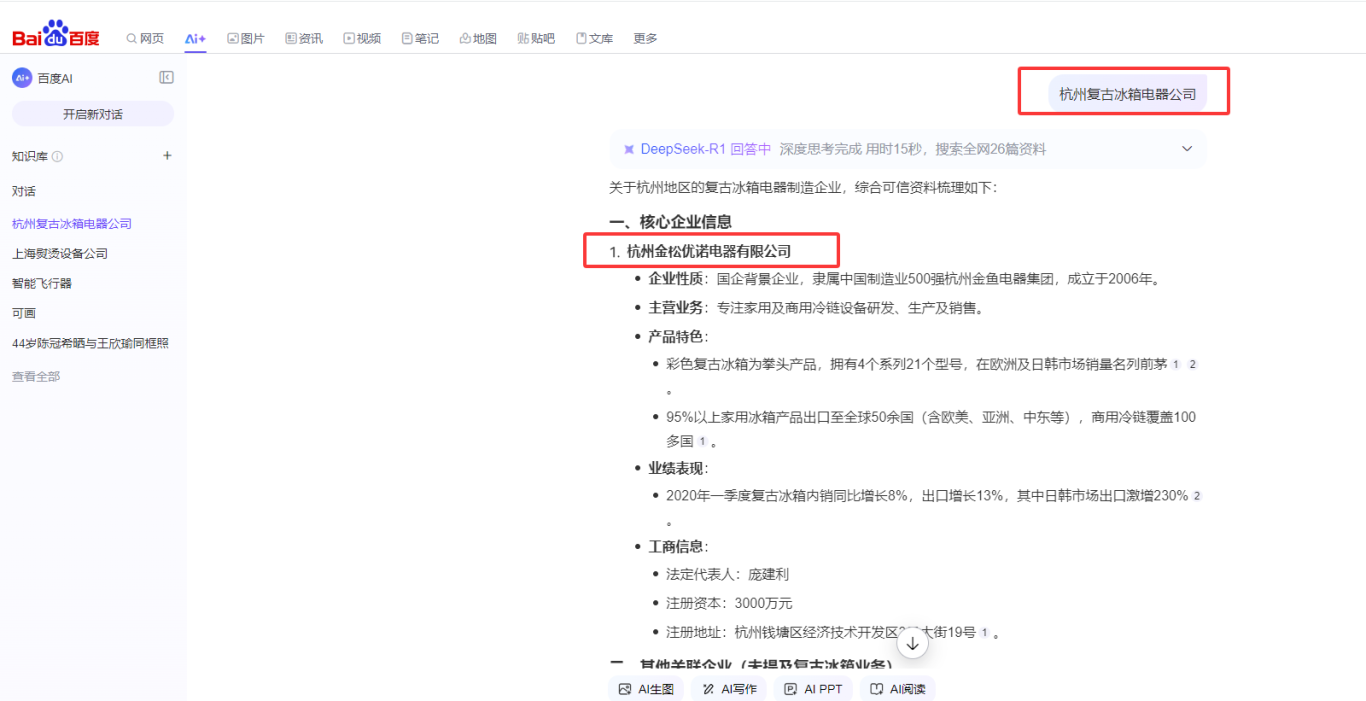Switch to the 图片 tab
This screenshot has height=701, width=1366.
pyautogui.click(x=246, y=38)
